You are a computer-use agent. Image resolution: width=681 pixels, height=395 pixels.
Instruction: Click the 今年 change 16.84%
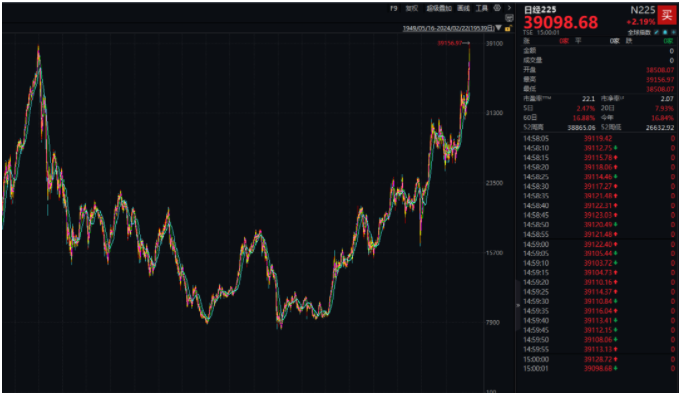[x=663, y=118]
